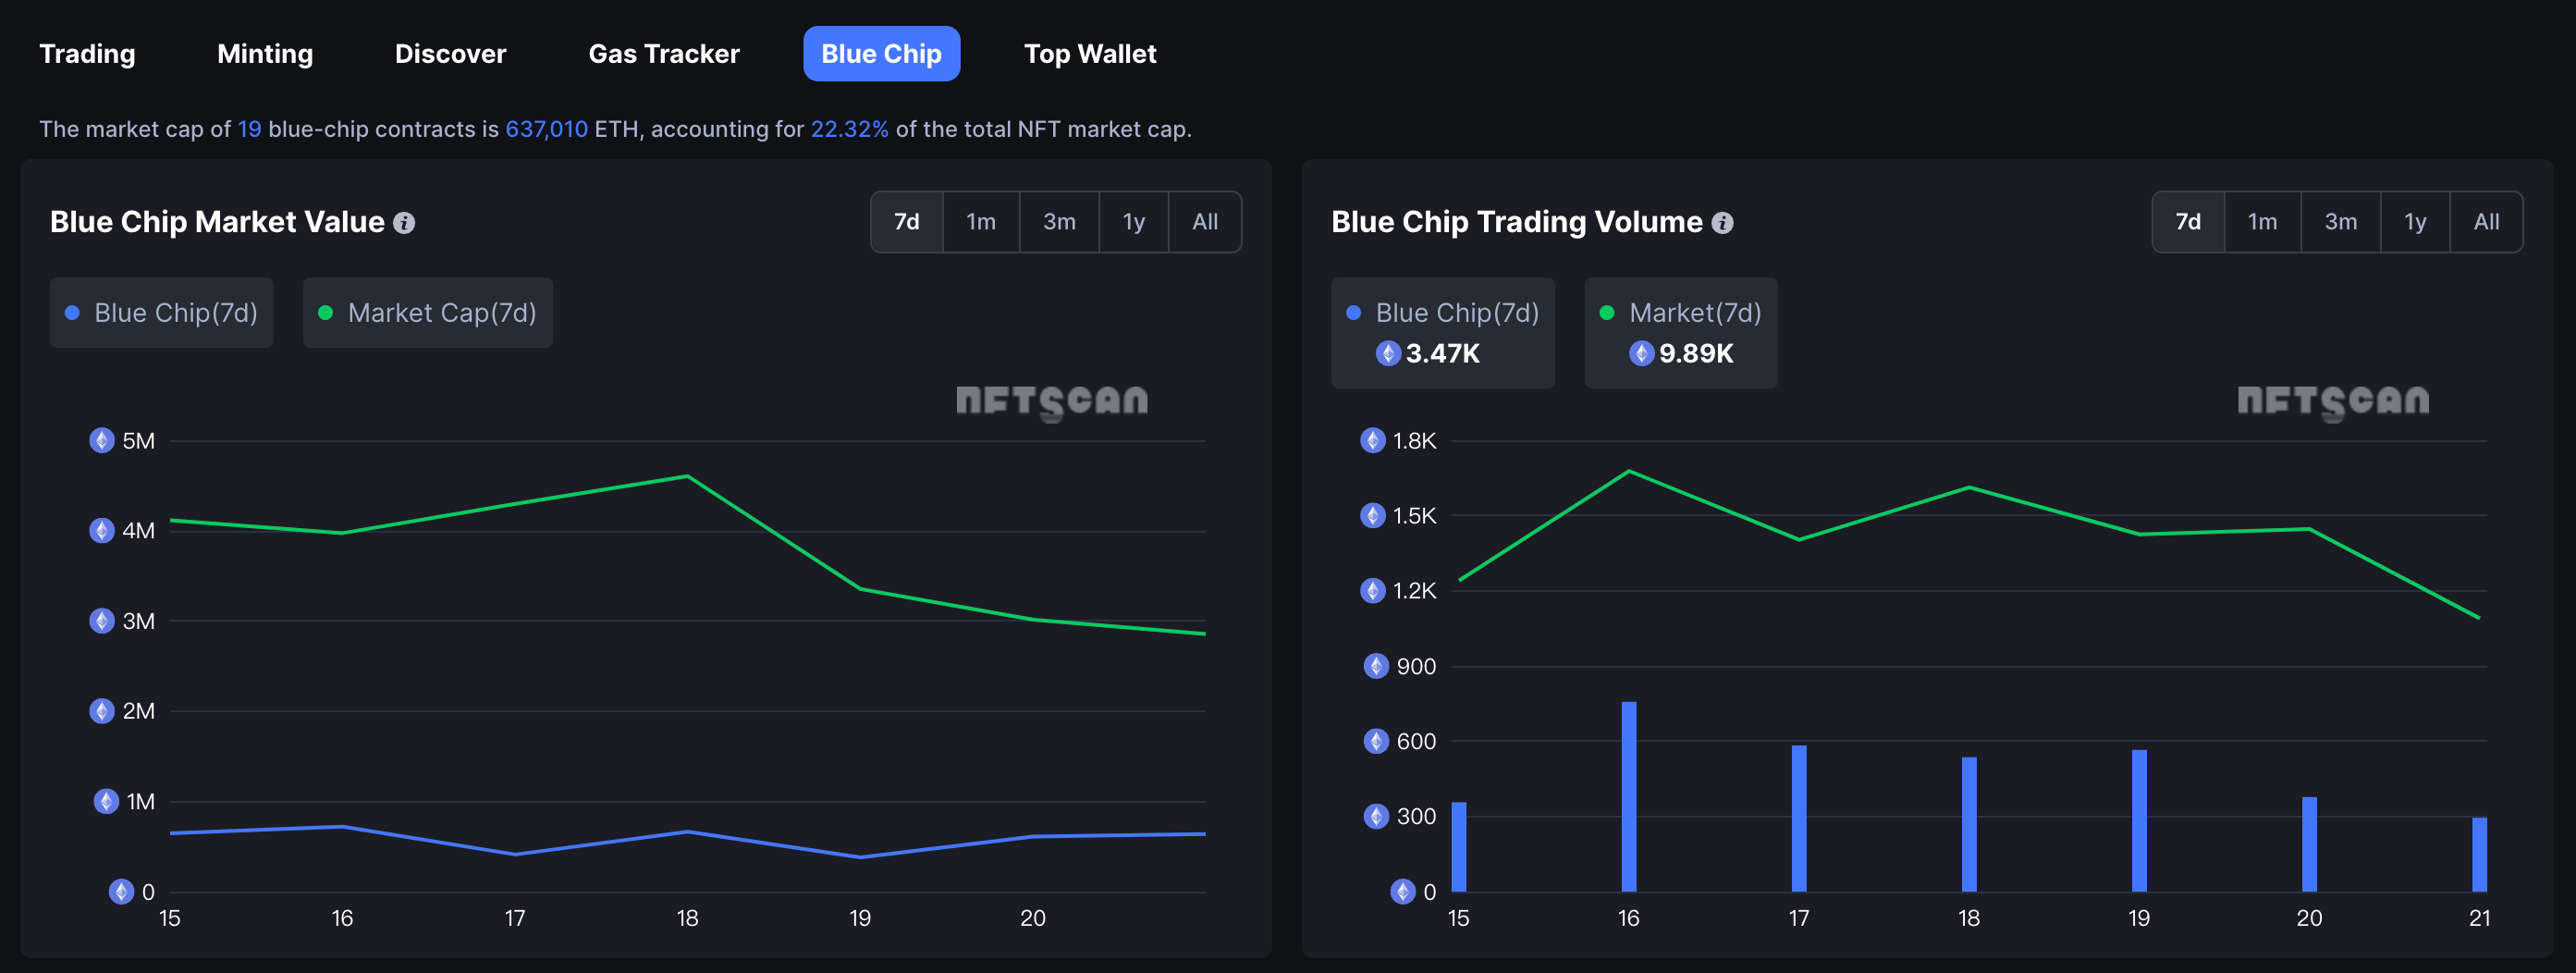The height and width of the screenshot is (973, 2576).
Task: Click the 637,010 market cap value
Action: pos(546,129)
